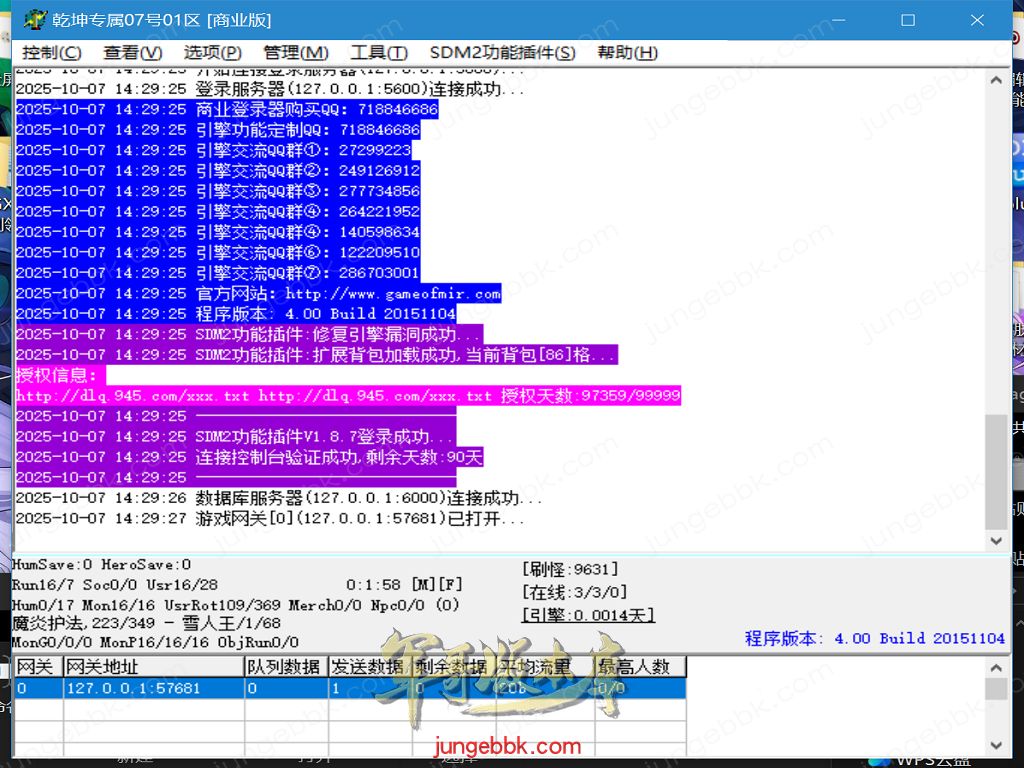Click the log panel scrollbar thumb
Viewport: 1024px width, 768px height.
(x=996, y=470)
